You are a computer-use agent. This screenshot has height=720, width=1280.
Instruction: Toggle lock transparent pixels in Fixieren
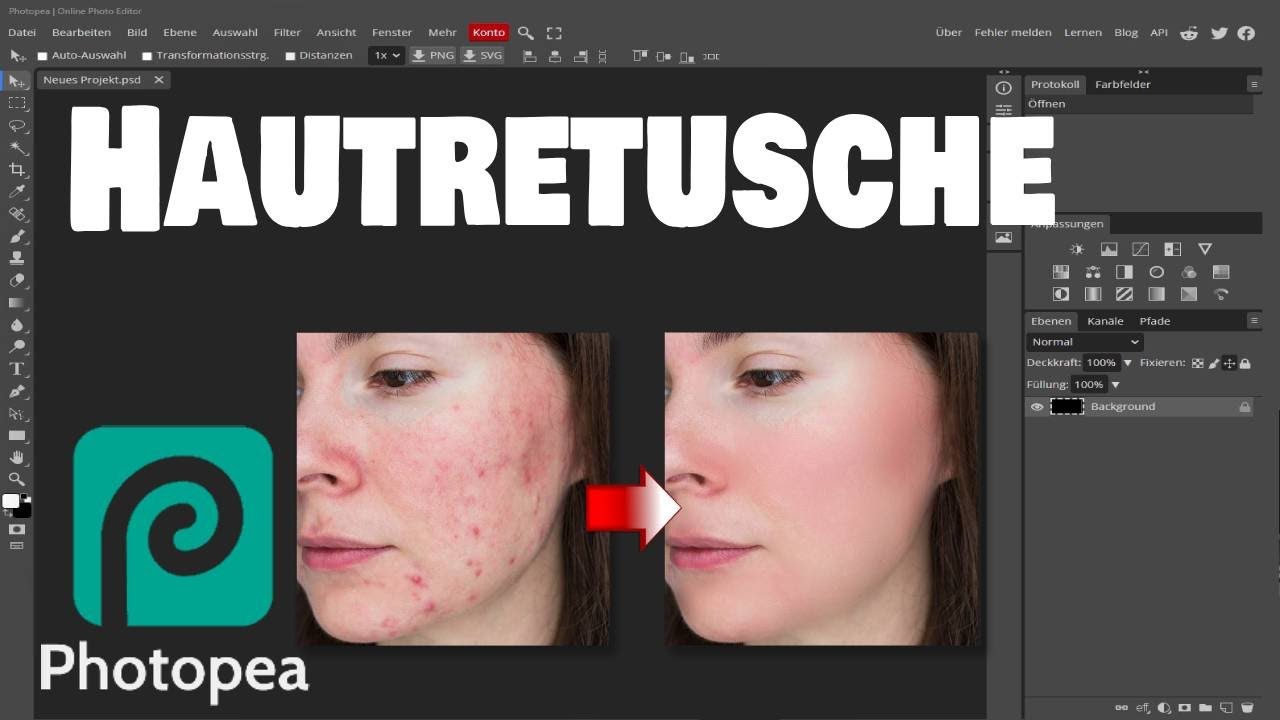[1197, 363]
